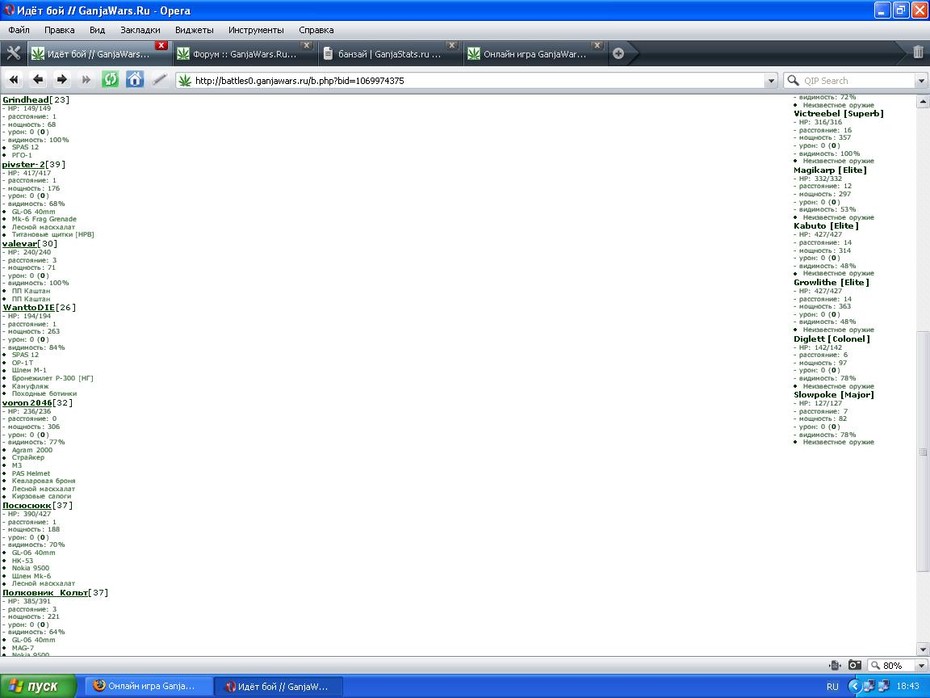
Task: Open the Посюсюкк player link
Action: click(x=27, y=505)
